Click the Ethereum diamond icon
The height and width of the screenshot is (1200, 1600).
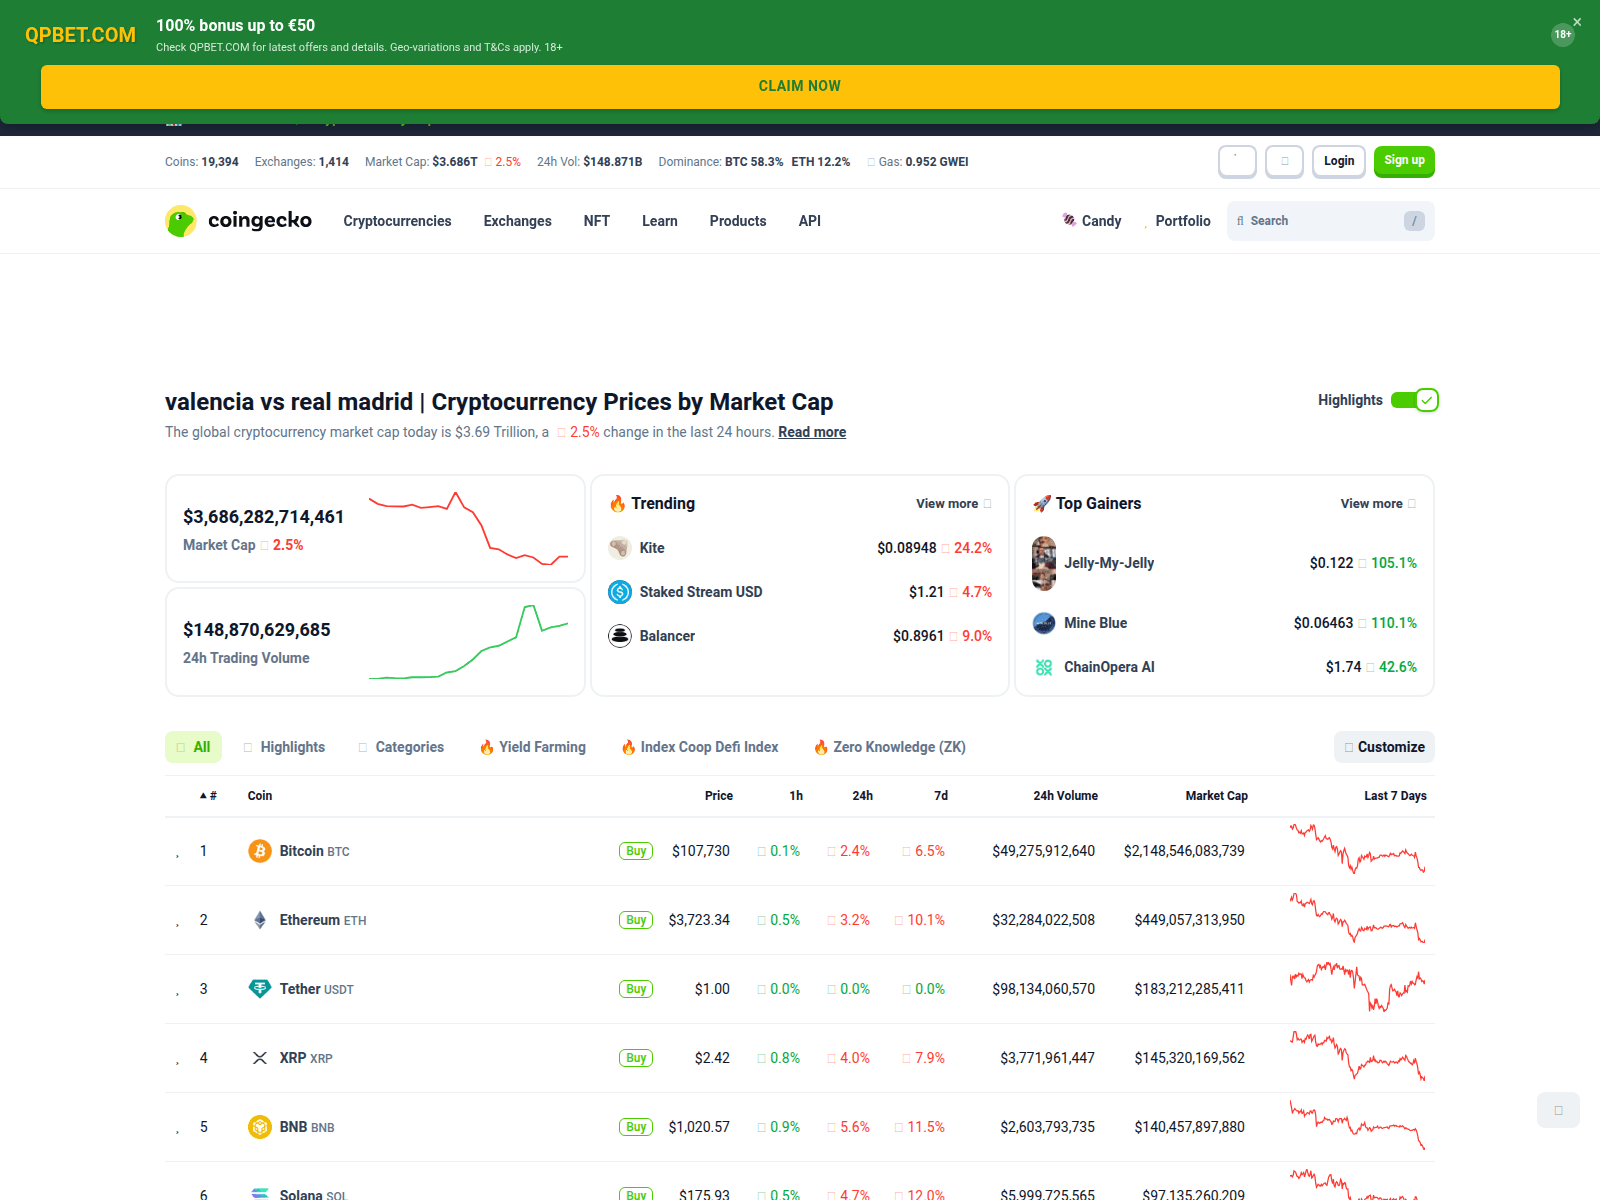(260, 920)
